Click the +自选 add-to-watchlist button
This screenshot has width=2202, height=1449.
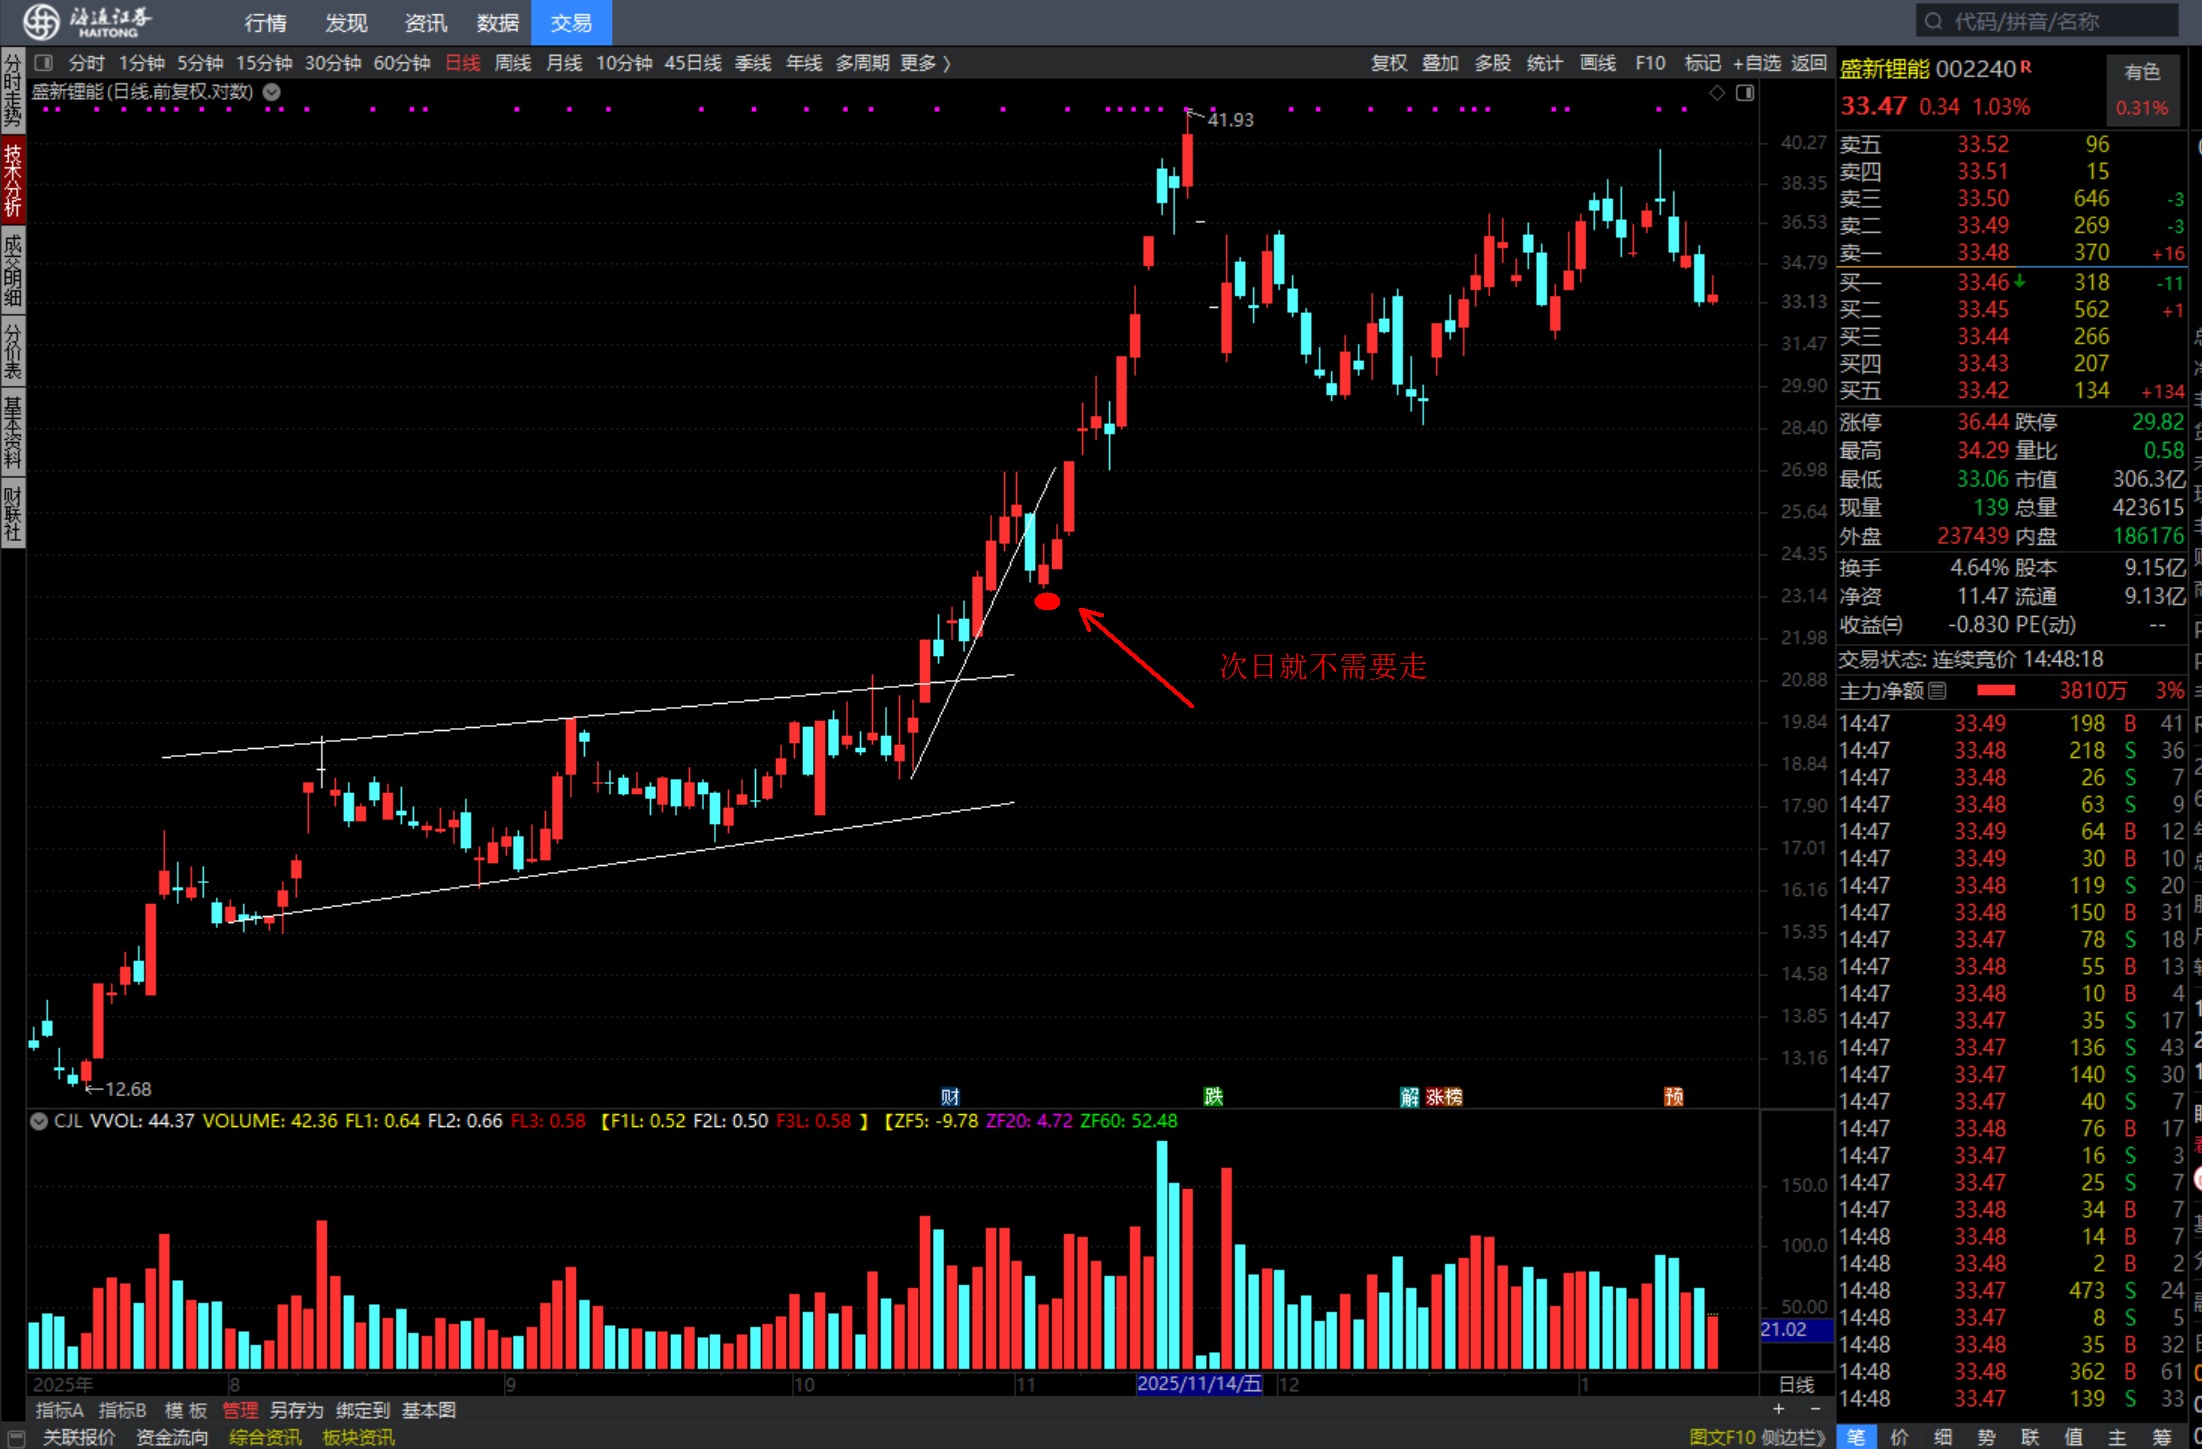click(1757, 63)
